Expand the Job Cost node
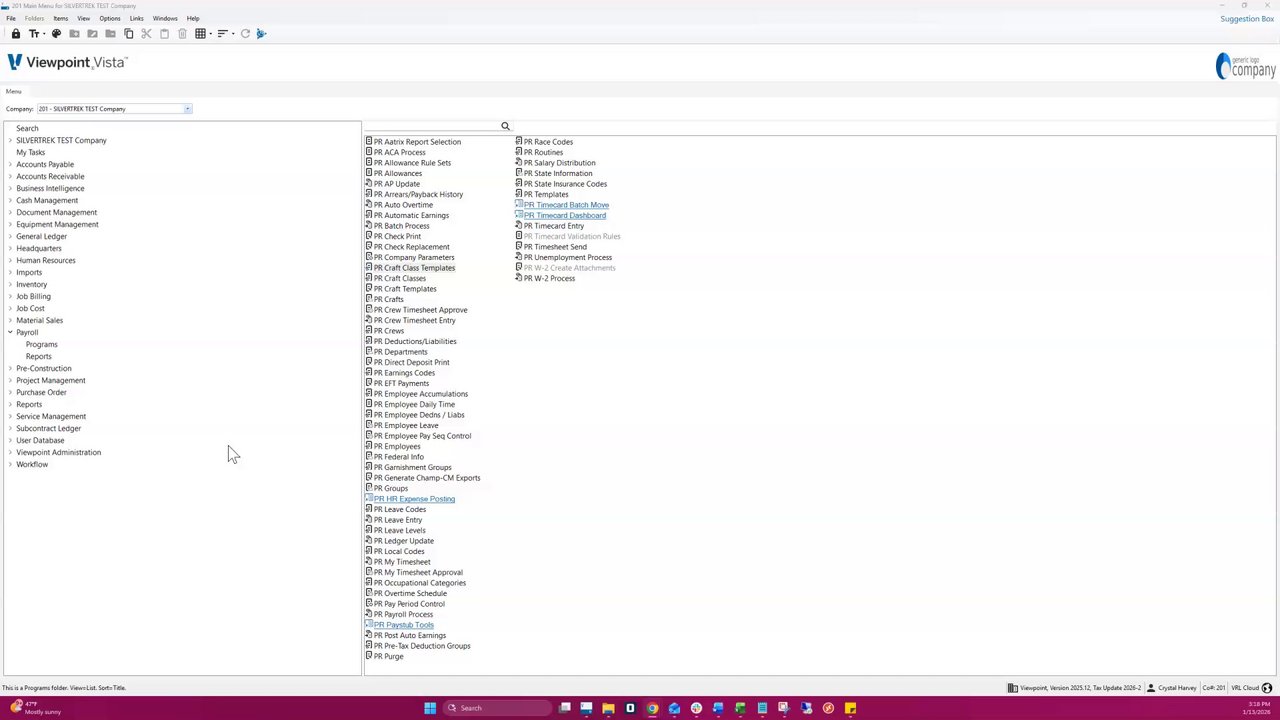 click(x=10, y=308)
